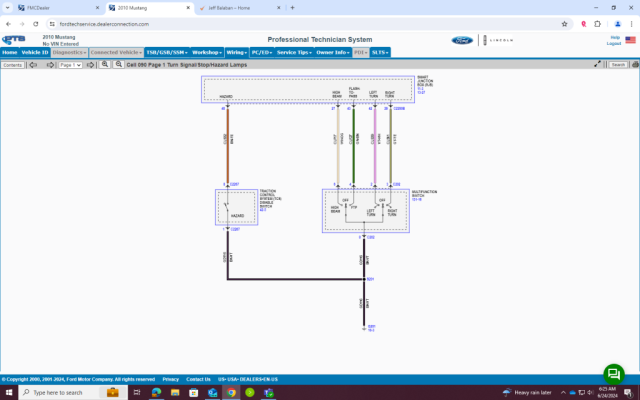Select the 2010 Mustang browser tab
This screenshot has height=400, width=640.
(x=149, y=8)
